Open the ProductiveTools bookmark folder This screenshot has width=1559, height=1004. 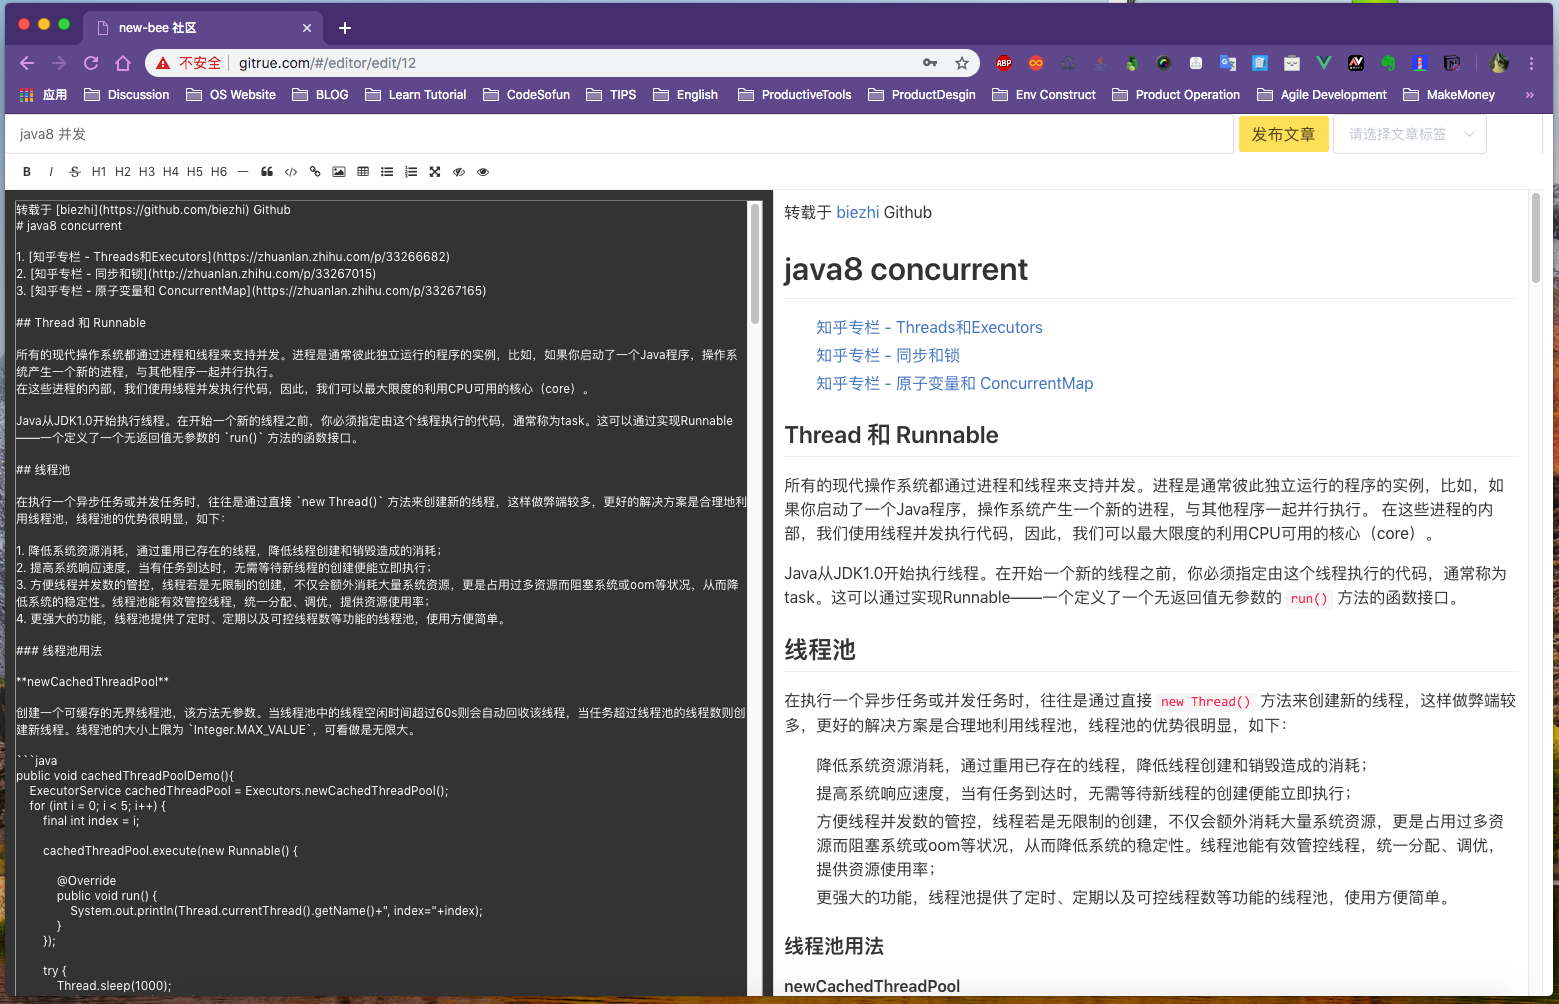click(x=795, y=95)
